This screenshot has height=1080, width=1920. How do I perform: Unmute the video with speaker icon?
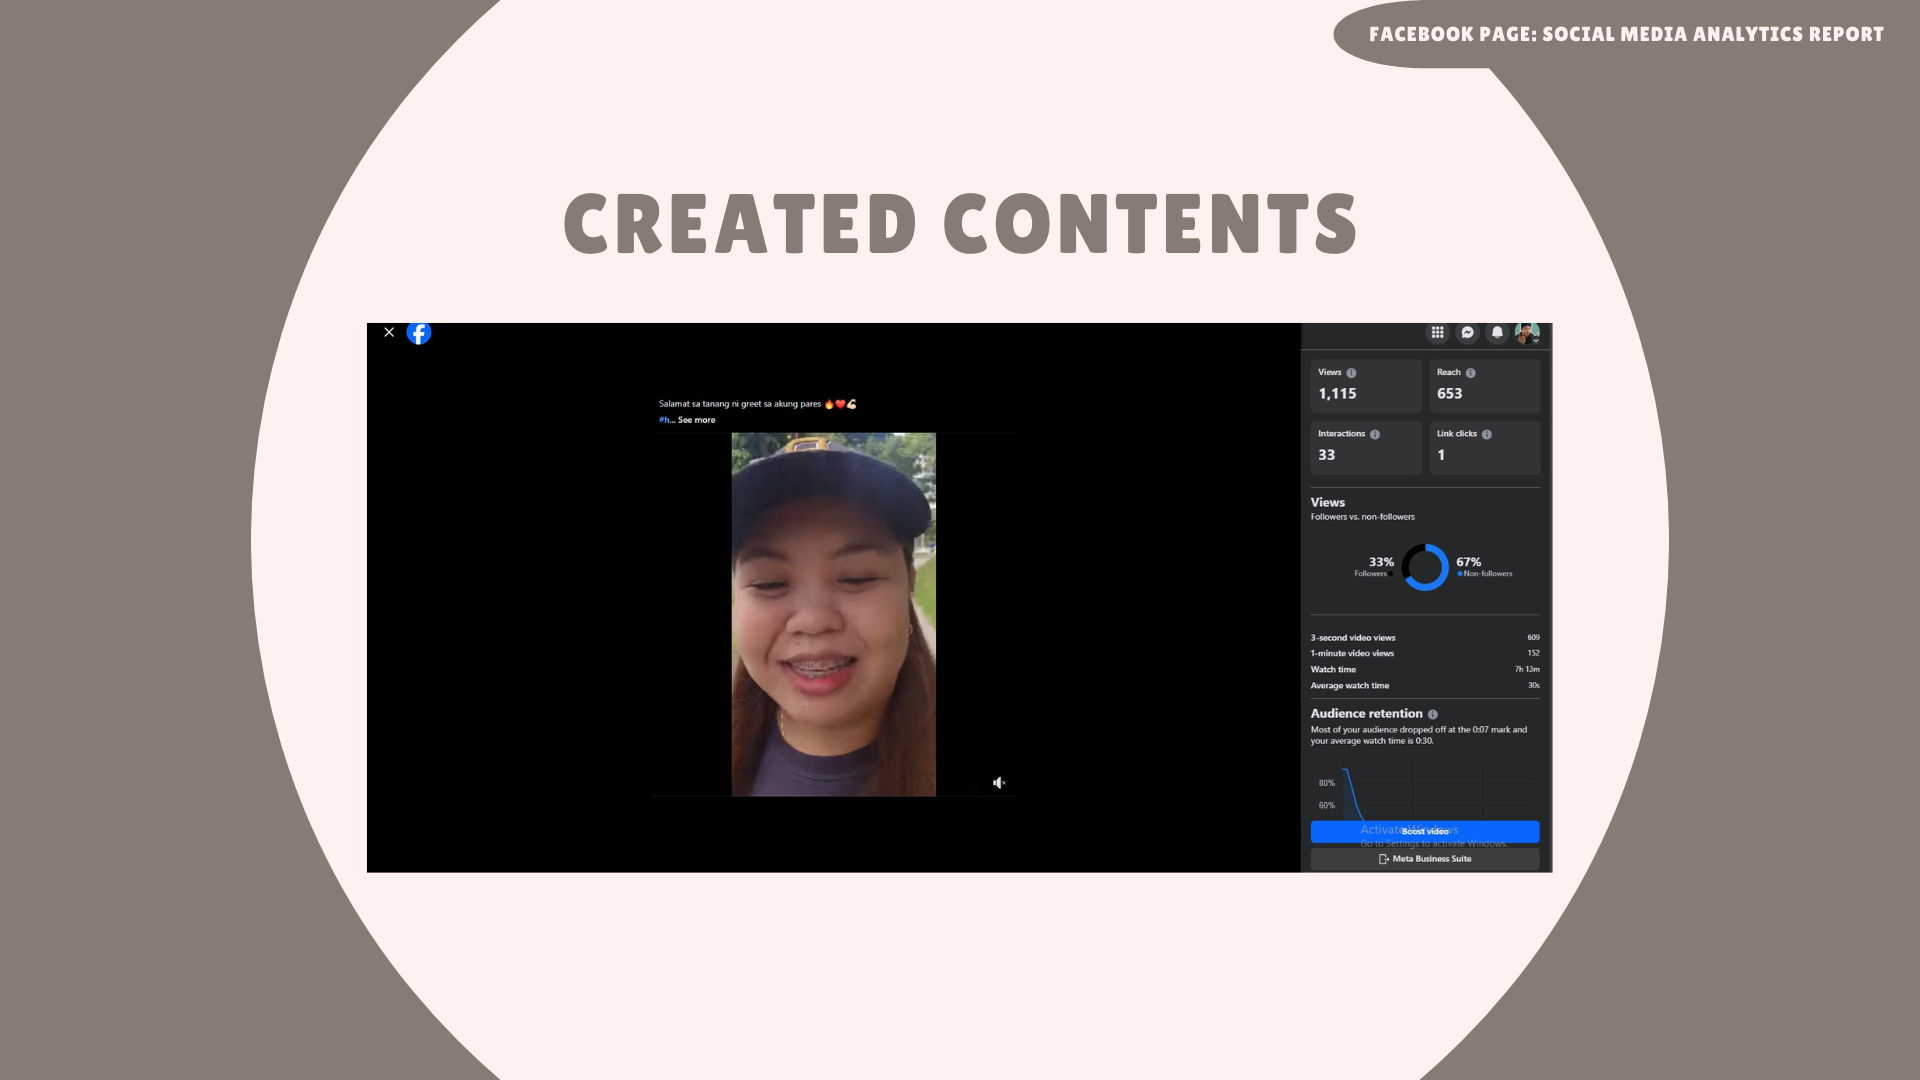(998, 783)
